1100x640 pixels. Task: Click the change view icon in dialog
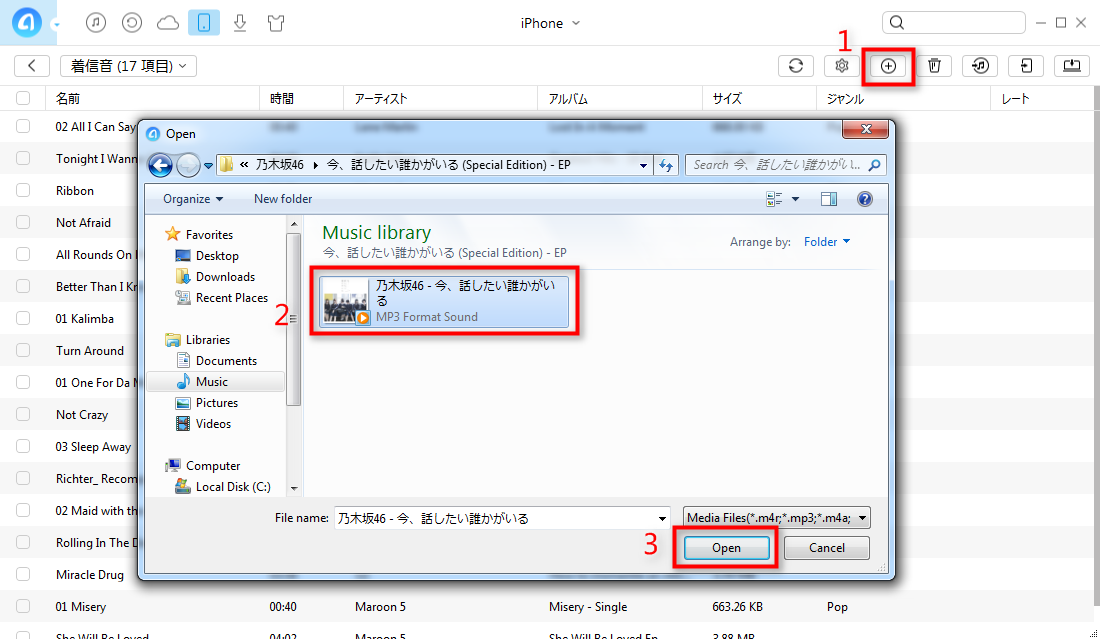pos(774,199)
